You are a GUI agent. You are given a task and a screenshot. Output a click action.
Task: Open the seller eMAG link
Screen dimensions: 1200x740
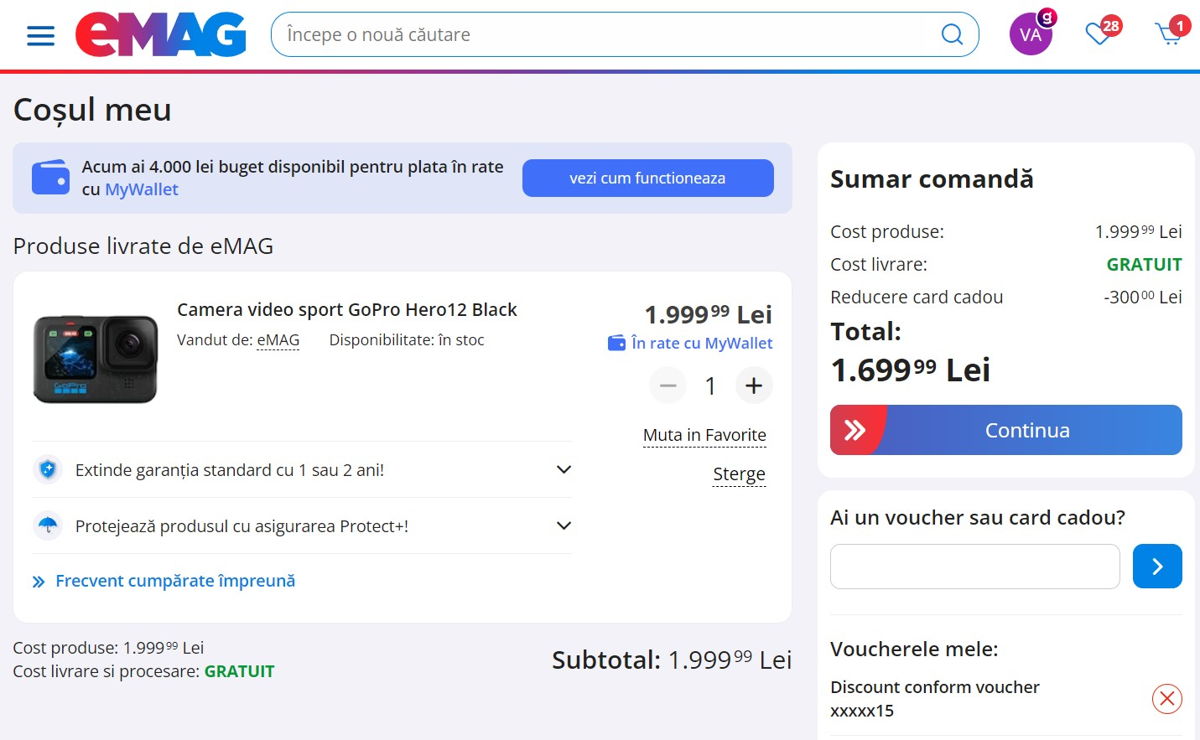point(278,341)
